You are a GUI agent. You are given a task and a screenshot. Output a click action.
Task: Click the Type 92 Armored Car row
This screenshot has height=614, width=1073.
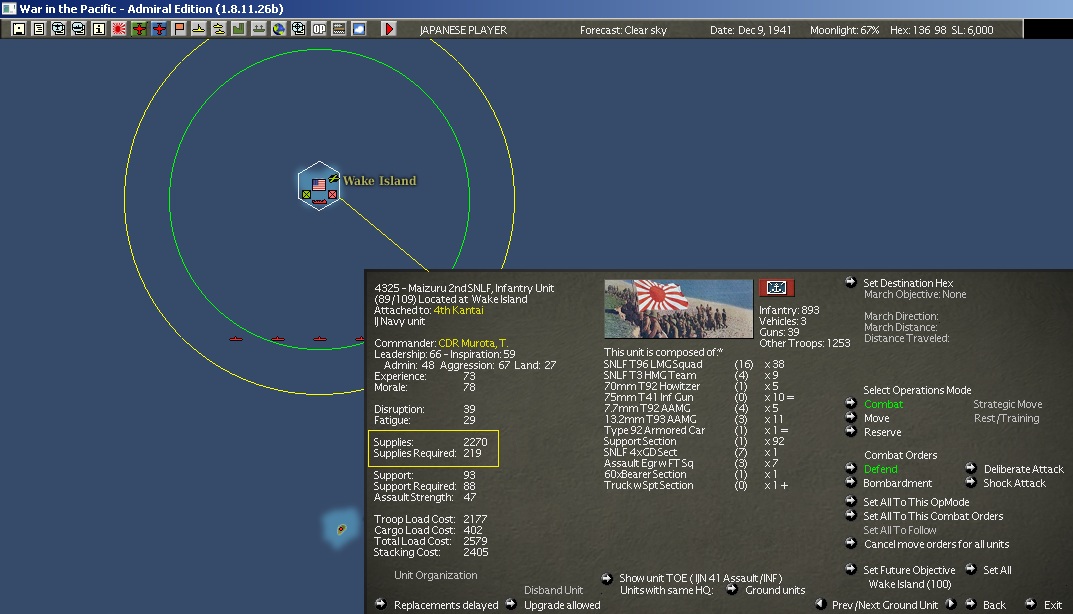click(696, 430)
